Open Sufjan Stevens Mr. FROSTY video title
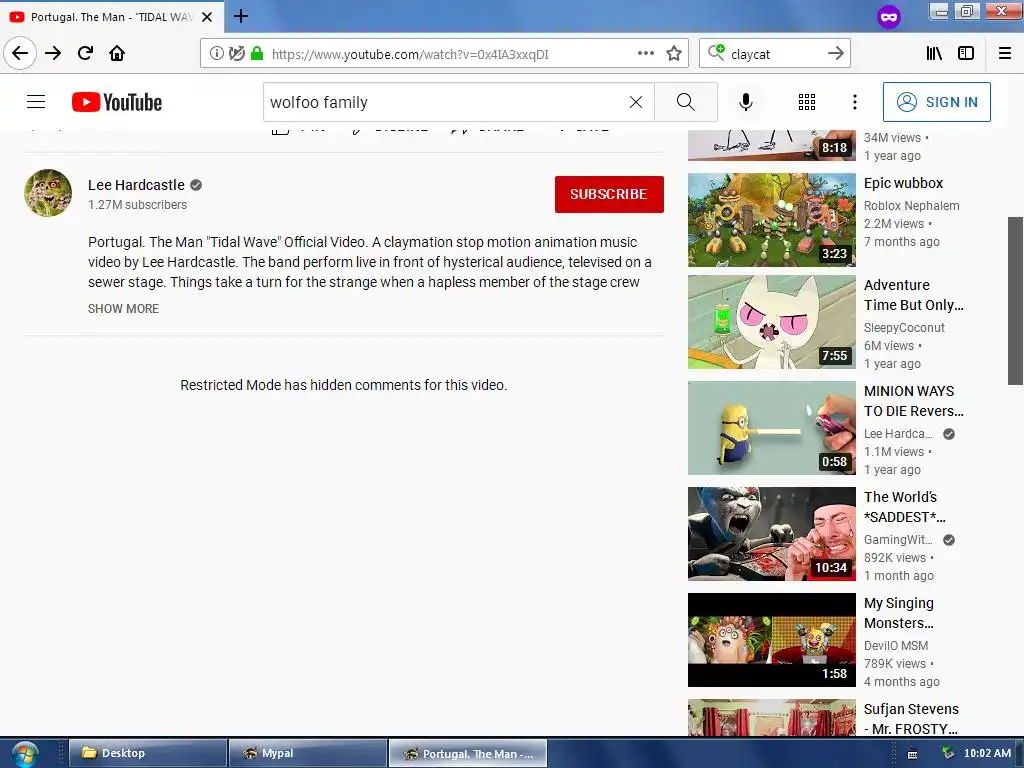The width and height of the screenshot is (1024, 768). [x=911, y=718]
